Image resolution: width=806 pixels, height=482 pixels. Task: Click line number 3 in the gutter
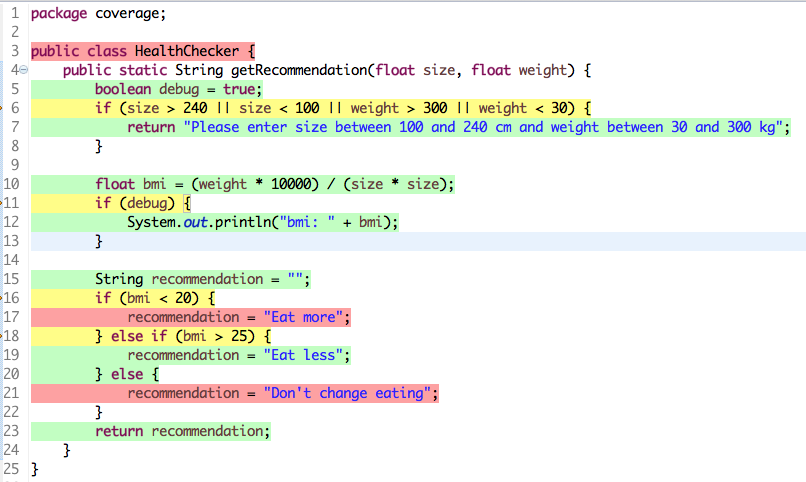coord(15,51)
